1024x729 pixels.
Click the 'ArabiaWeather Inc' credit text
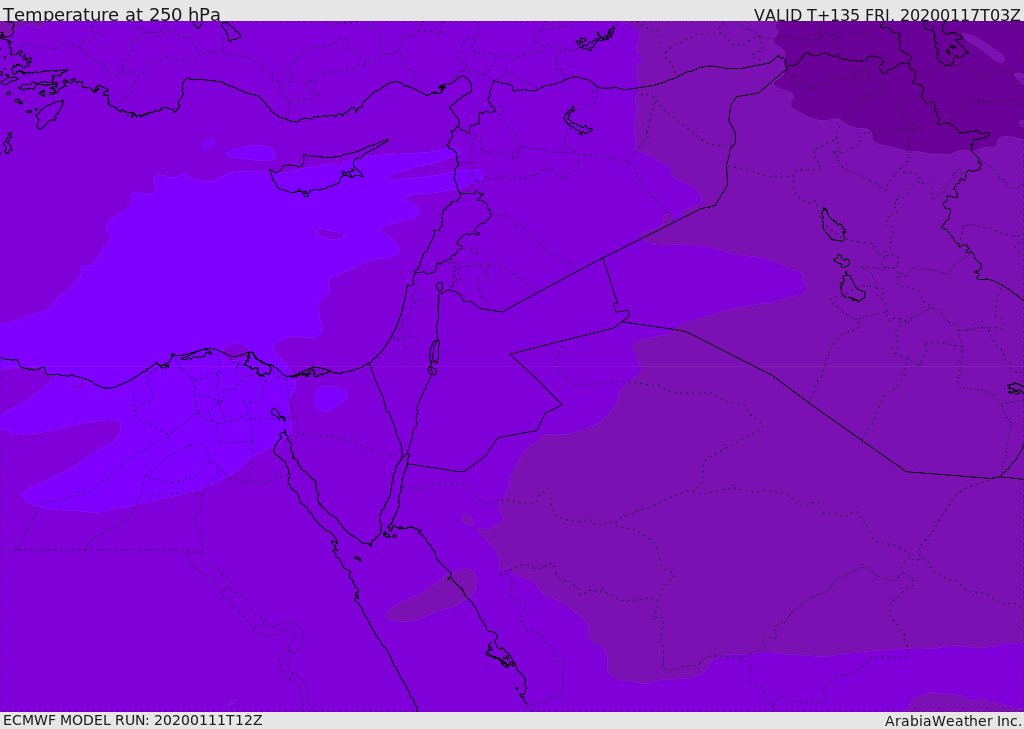952,721
